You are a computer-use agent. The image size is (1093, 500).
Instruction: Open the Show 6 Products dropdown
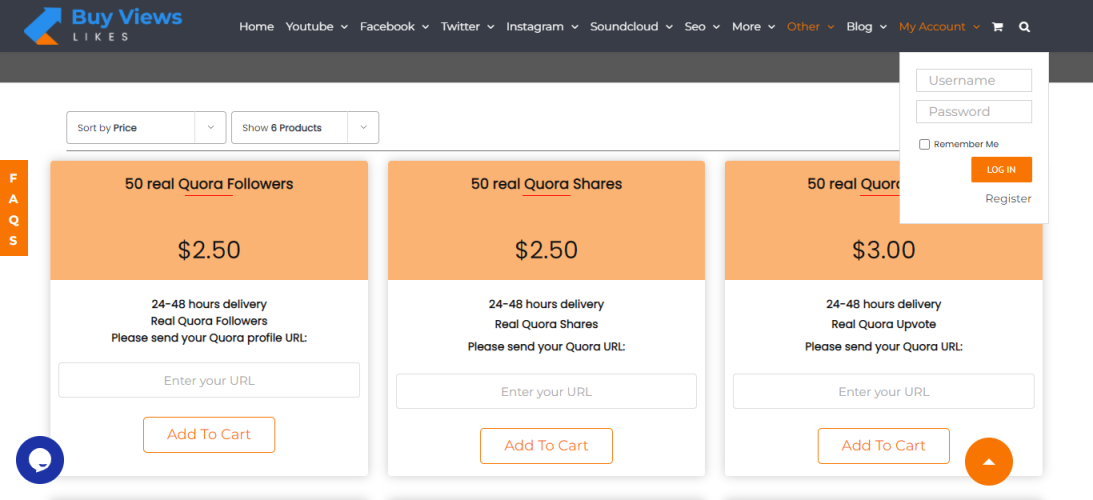click(304, 128)
